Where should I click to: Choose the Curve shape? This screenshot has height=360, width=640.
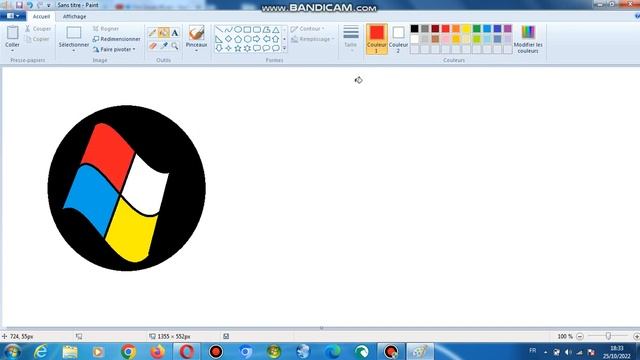(228, 30)
